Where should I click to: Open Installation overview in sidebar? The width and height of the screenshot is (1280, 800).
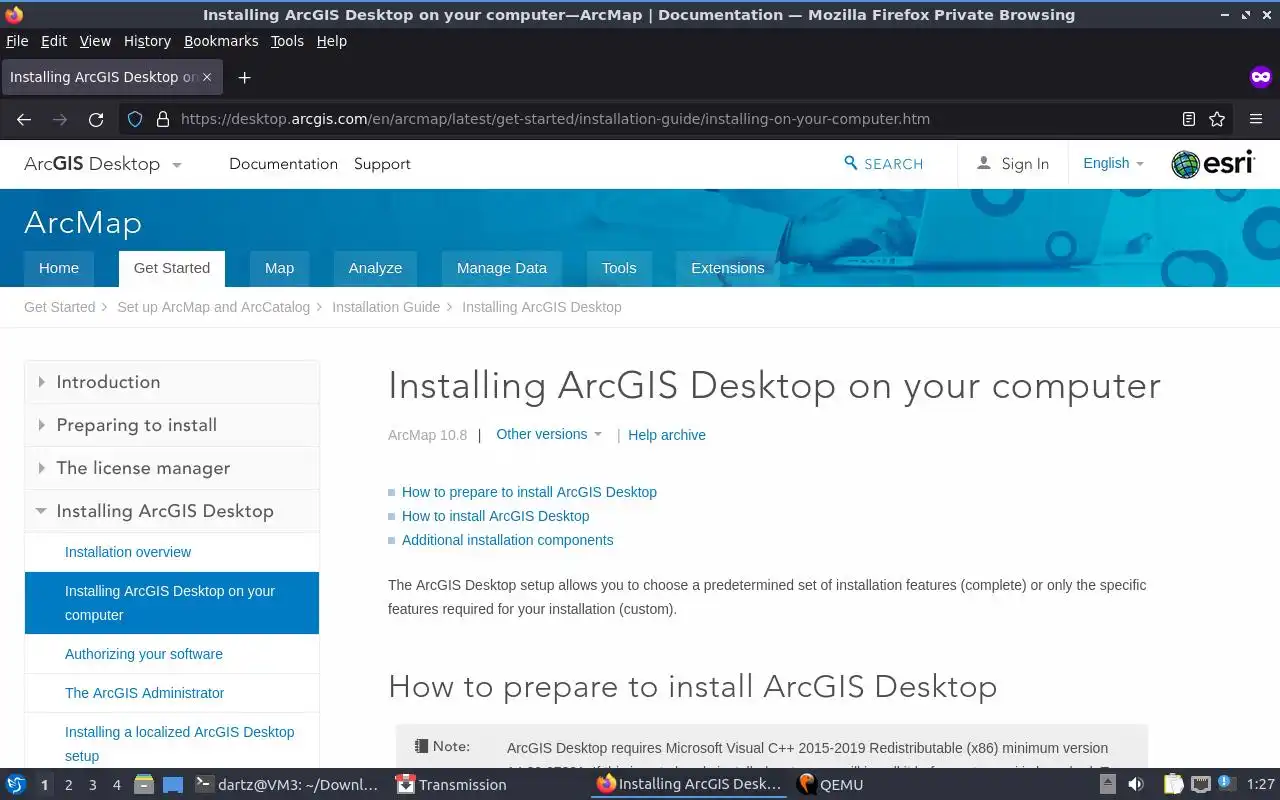coord(128,552)
